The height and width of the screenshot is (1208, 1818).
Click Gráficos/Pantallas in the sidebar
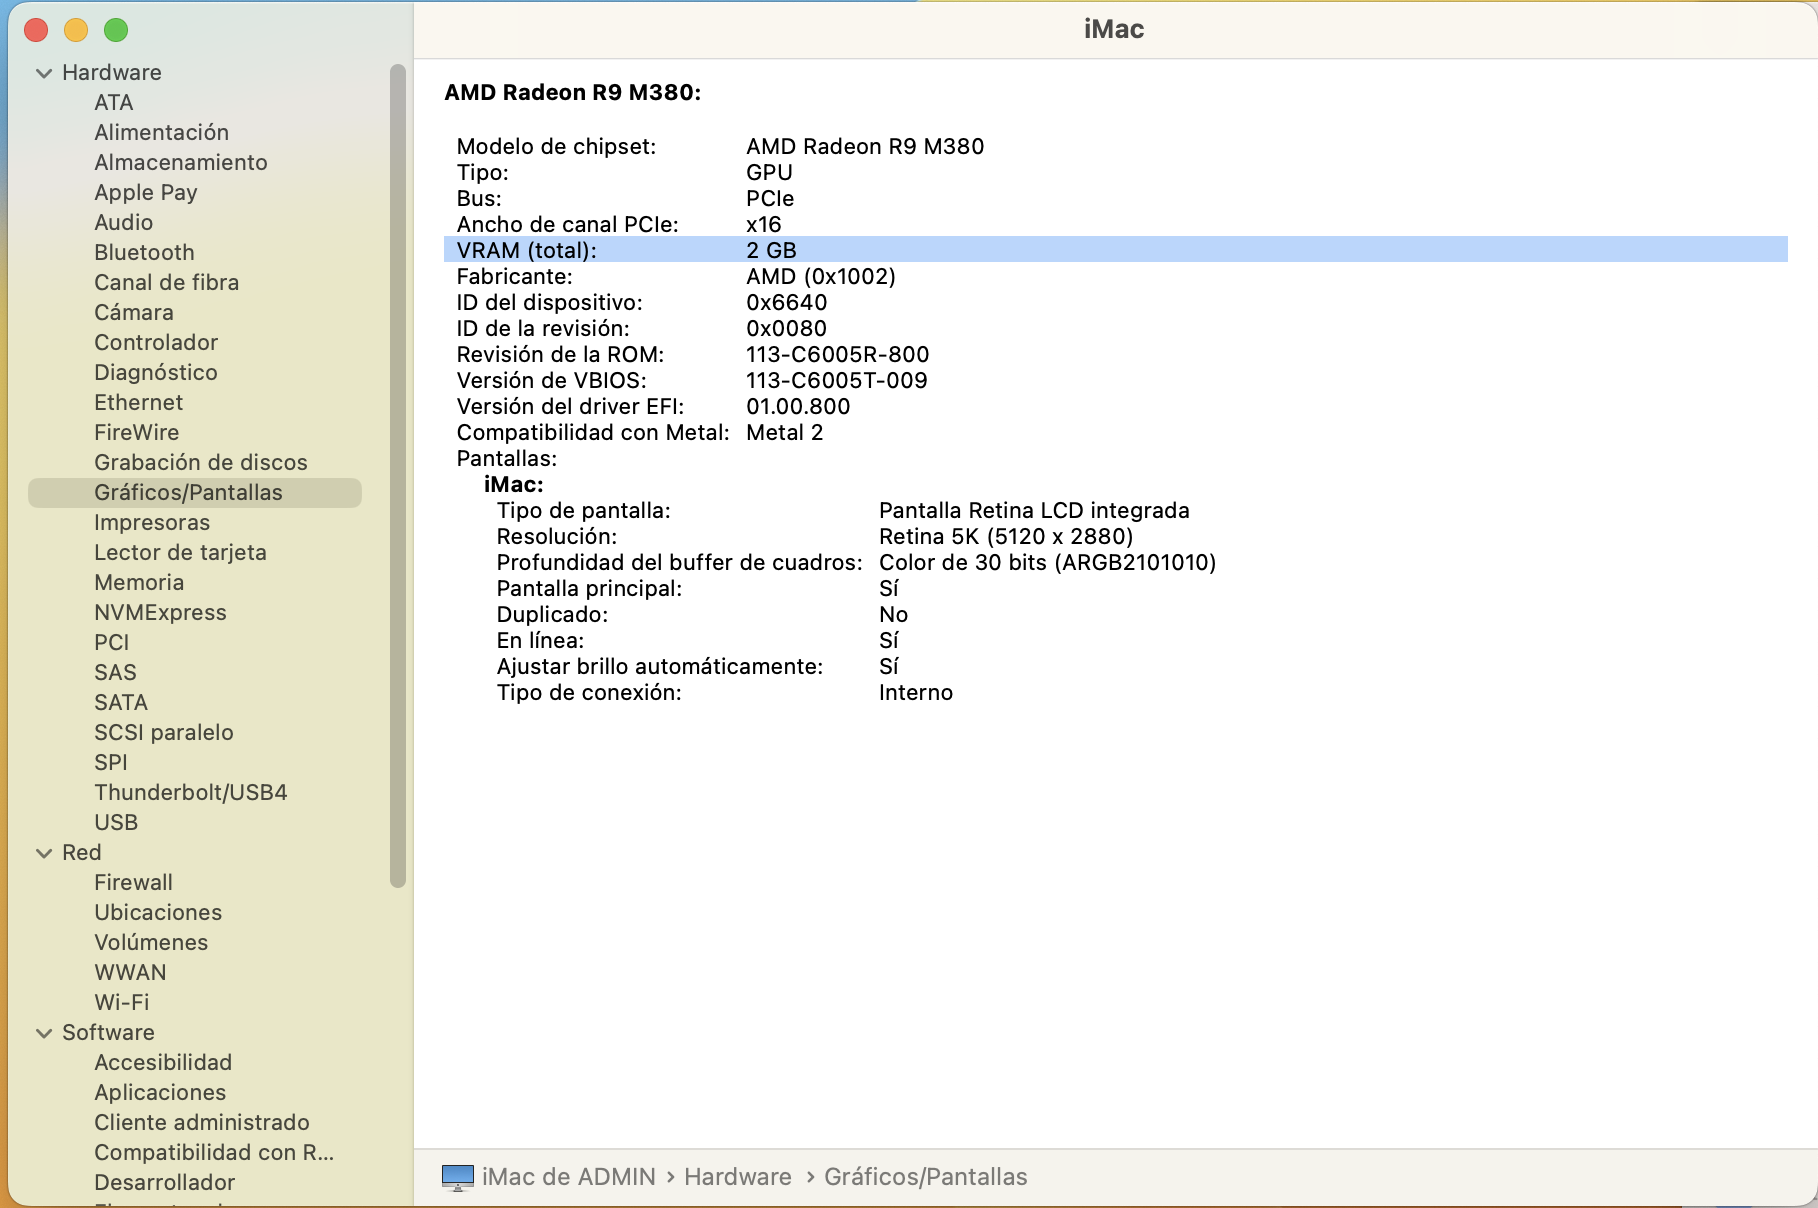coord(188,492)
